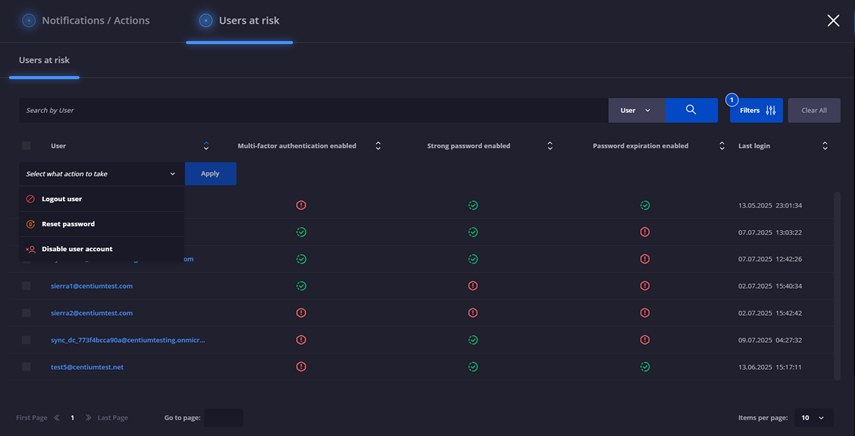The height and width of the screenshot is (436, 855).
Task: Select the Users at risk sub-tab
Action: click(x=44, y=60)
